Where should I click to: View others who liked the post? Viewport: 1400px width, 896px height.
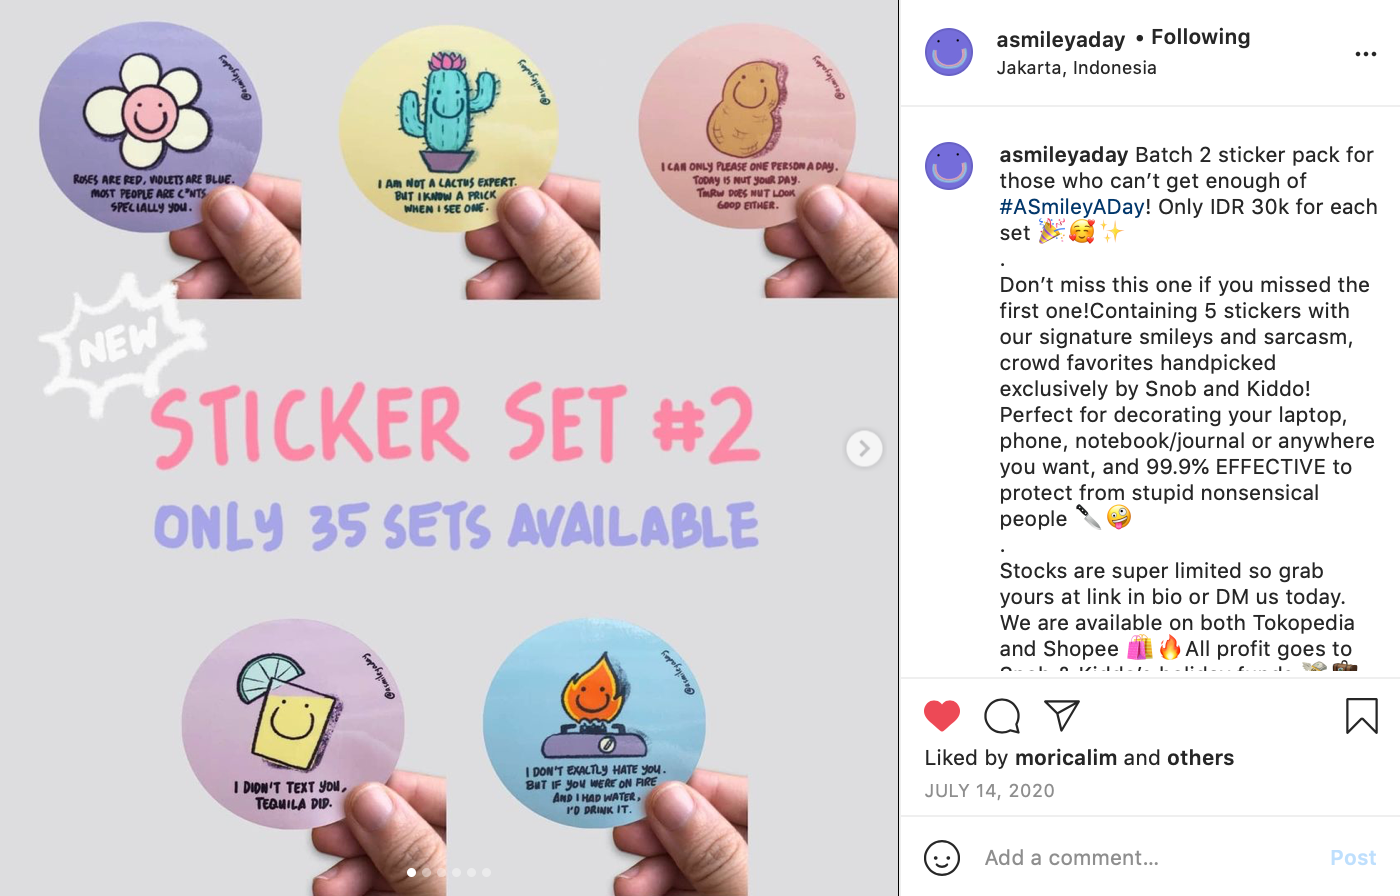click(x=1200, y=758)
